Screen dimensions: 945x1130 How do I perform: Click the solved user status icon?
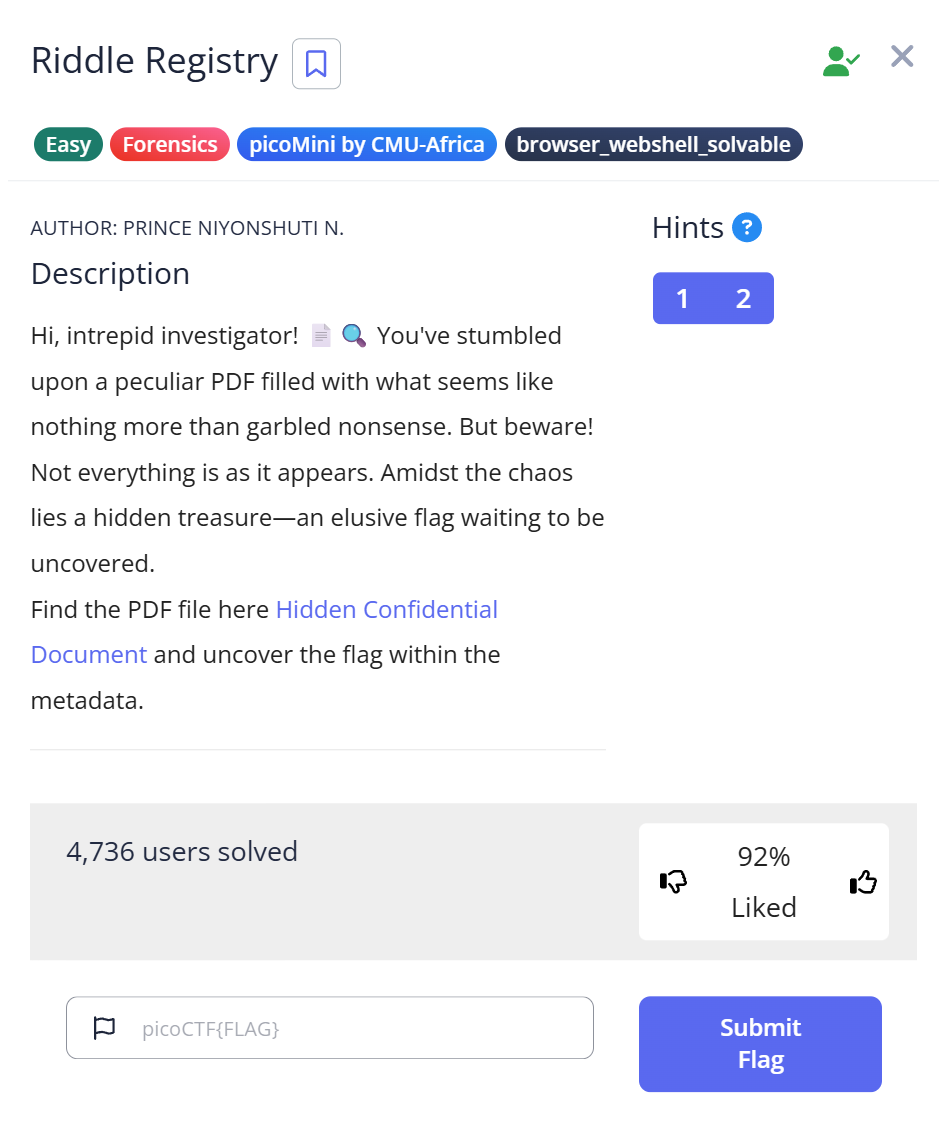pyautogui.click(x=840, y=62)
